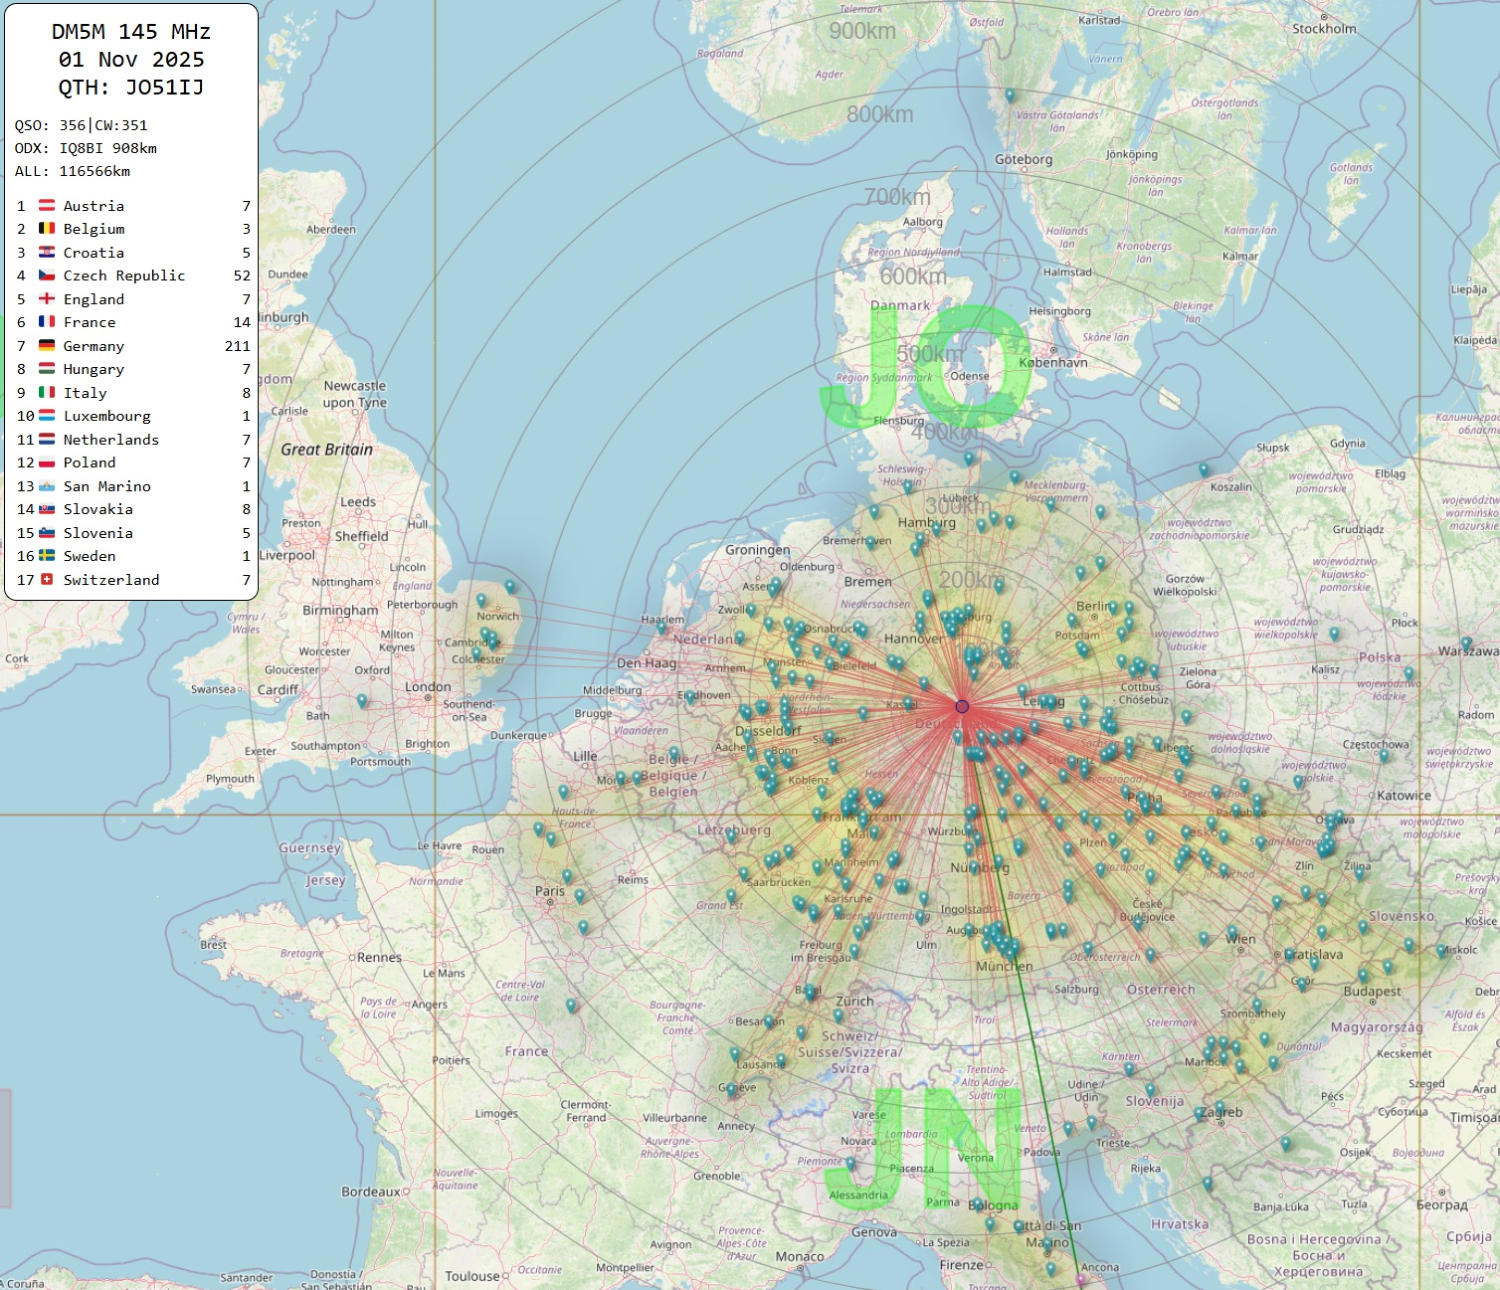Viewport: 1500px width, 1290px height.
Task: Click the Switzerland flag in the legend
Action: (47, 580)
